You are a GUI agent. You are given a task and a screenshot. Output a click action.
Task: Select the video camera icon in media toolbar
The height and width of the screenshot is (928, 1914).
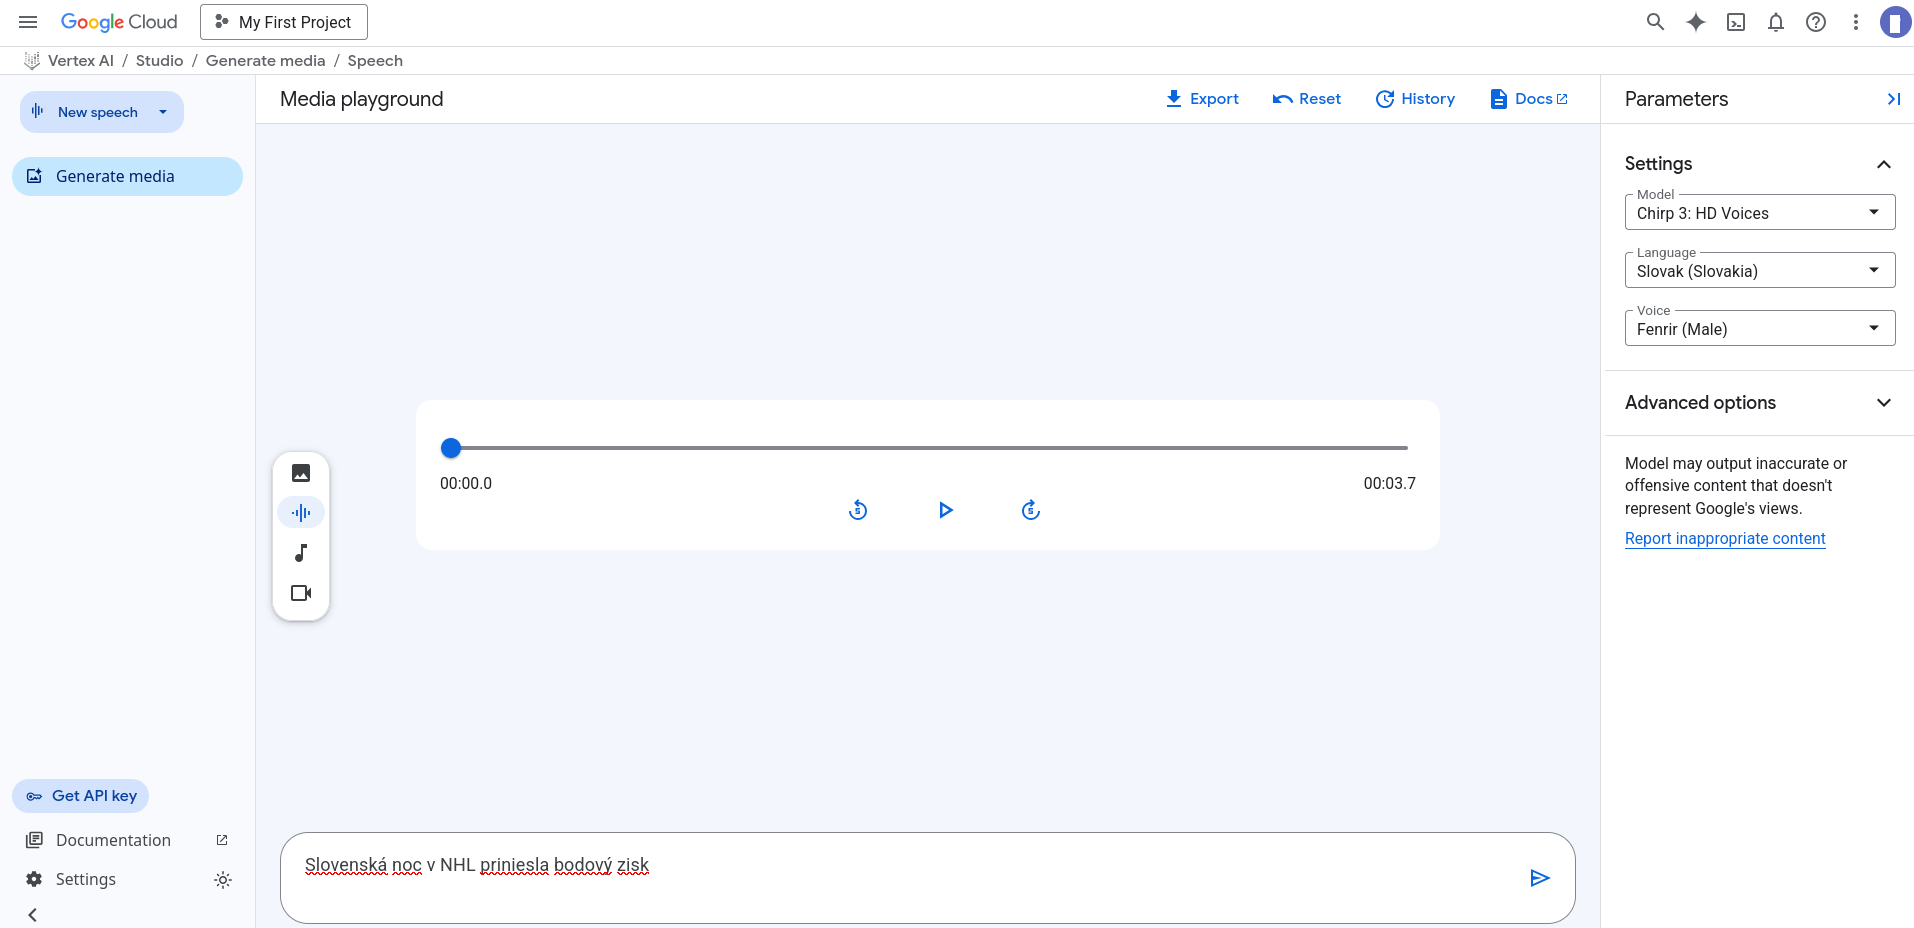[x=301, y=593]
